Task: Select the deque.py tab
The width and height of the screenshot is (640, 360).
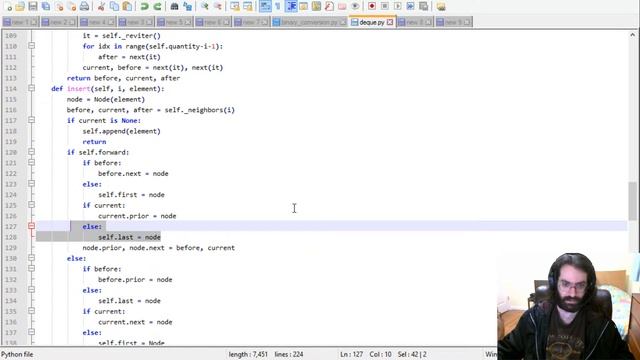Action: (x=372, y=22)
